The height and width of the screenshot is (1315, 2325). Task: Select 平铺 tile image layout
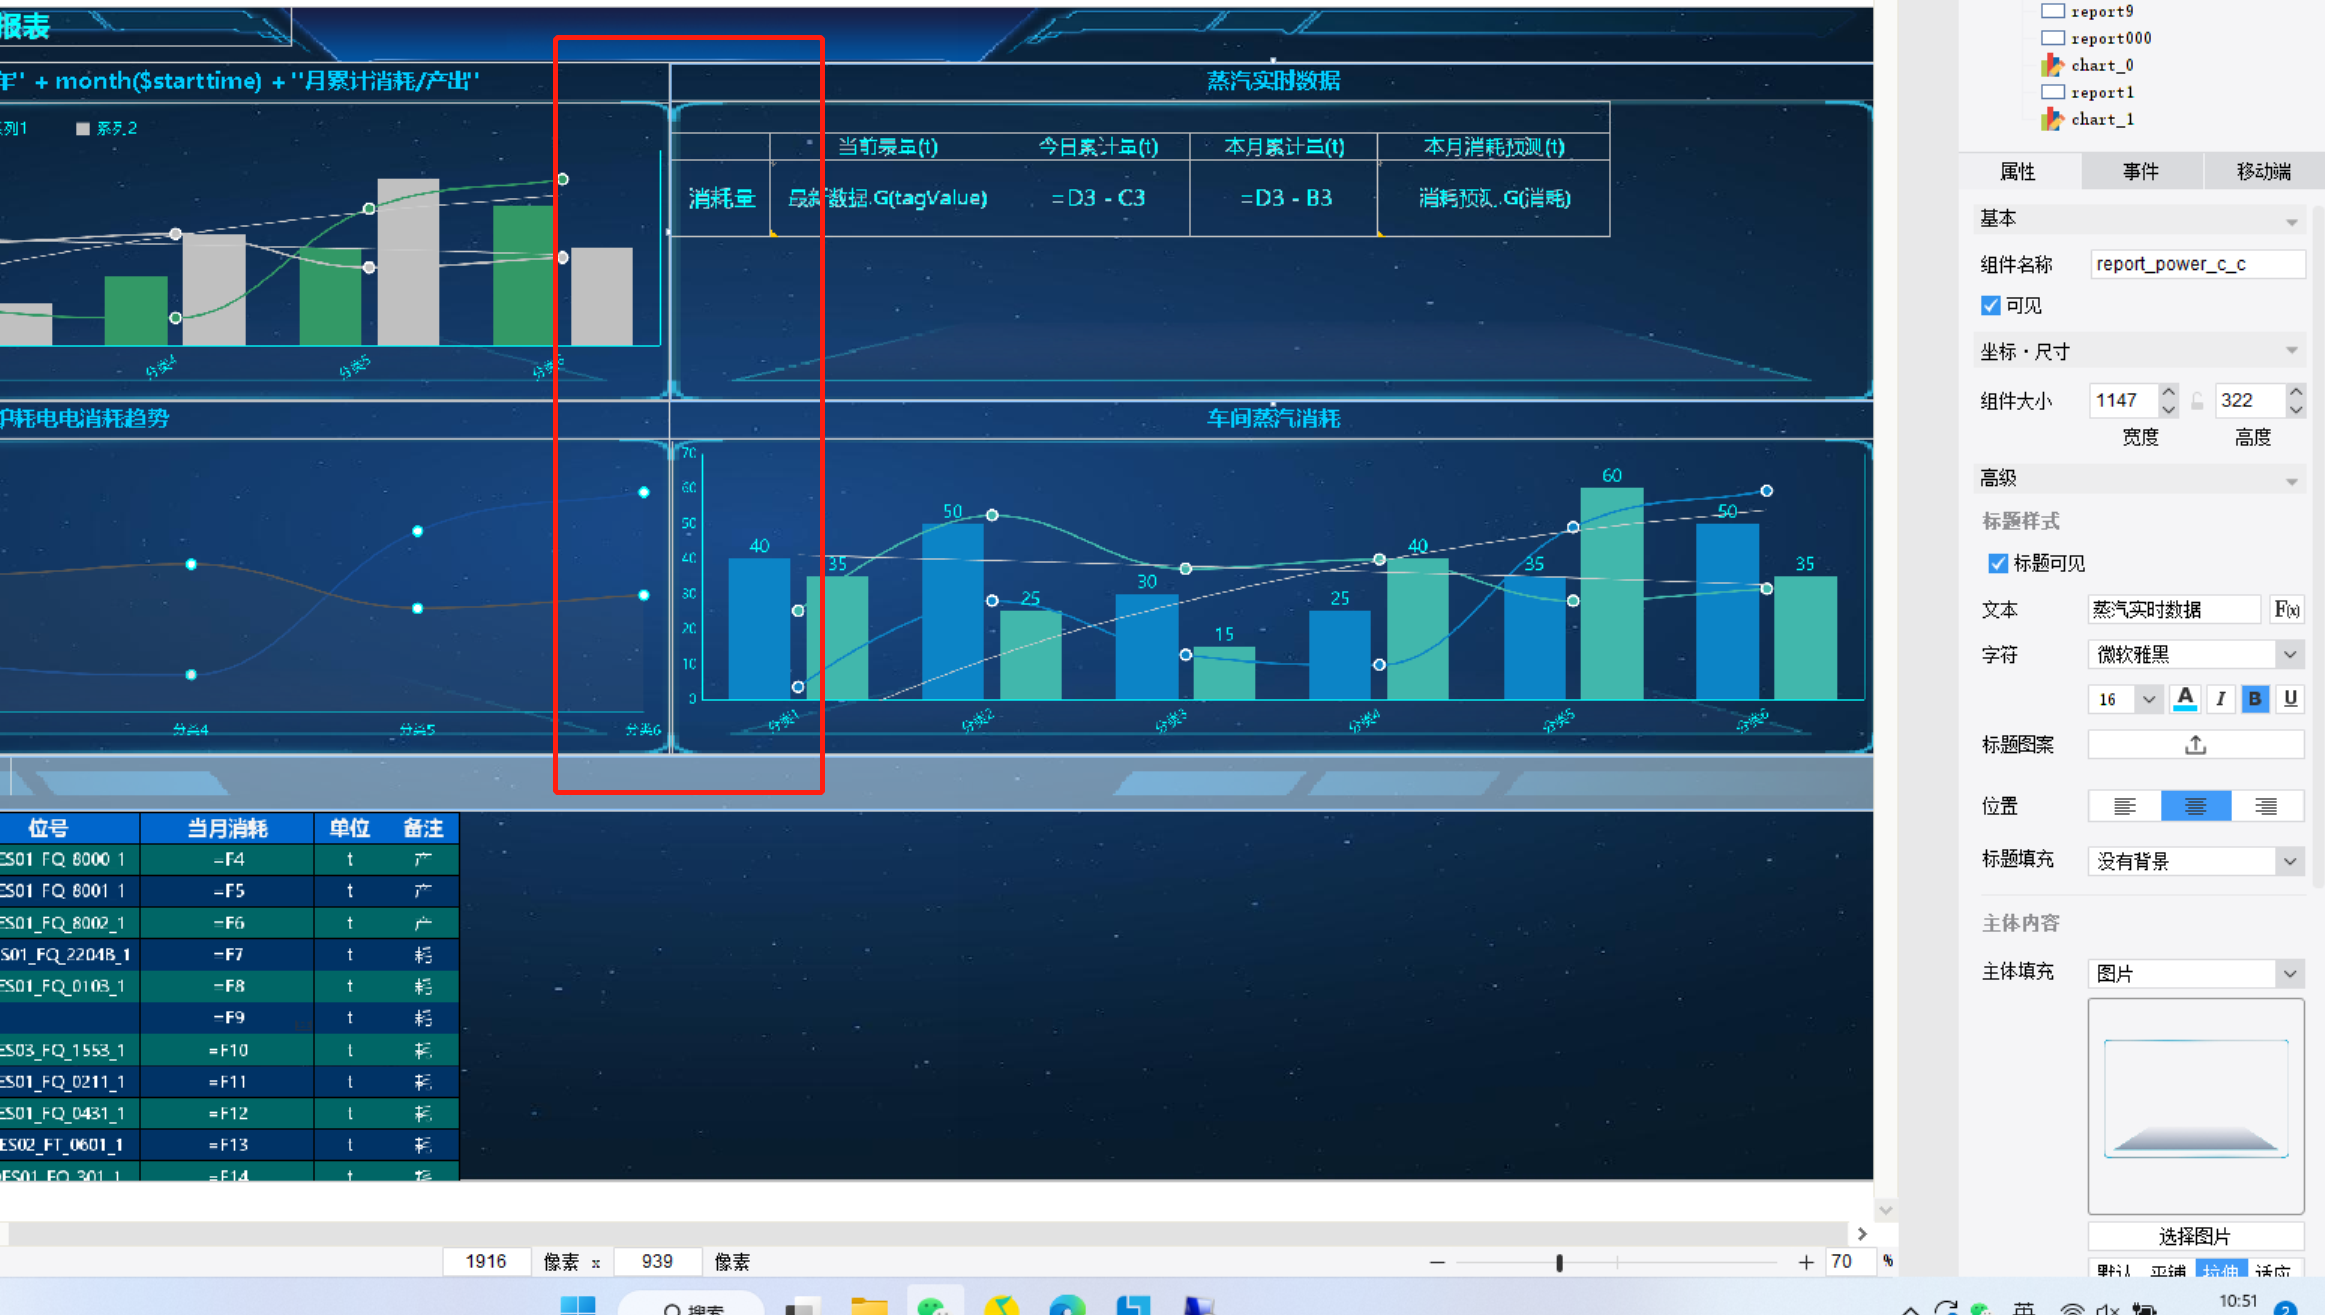tap(2168, 1270)
